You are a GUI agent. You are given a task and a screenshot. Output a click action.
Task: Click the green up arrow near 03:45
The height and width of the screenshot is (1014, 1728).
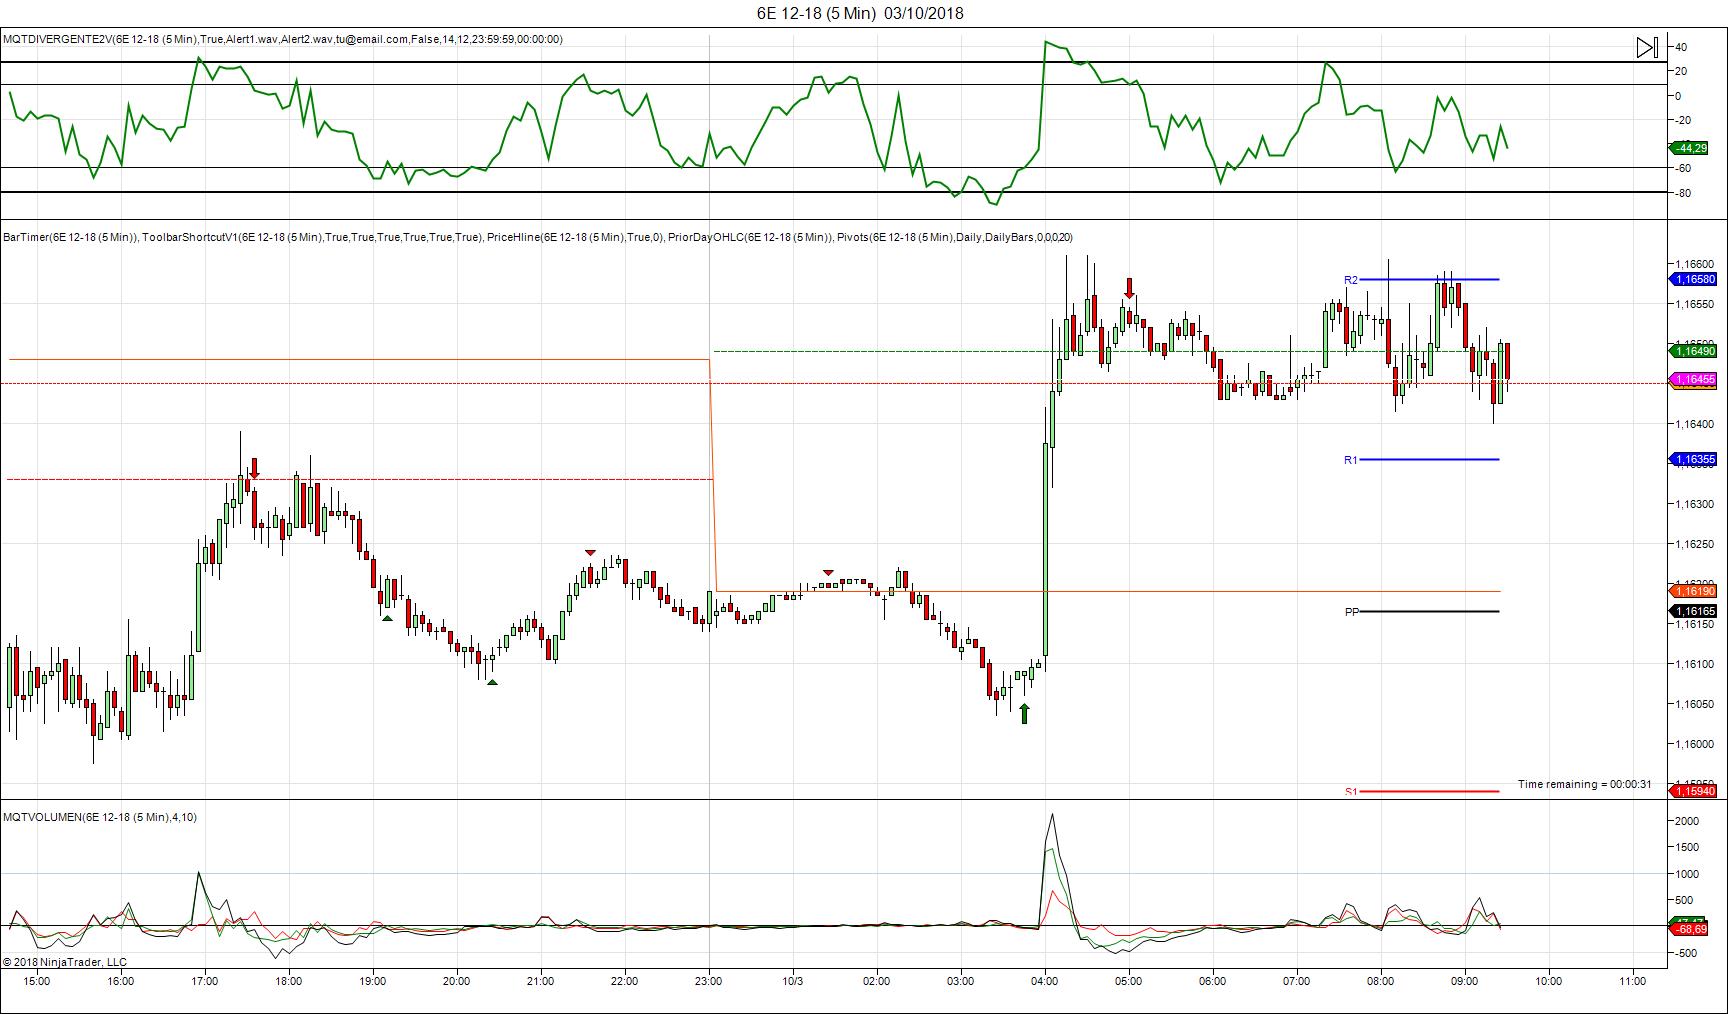1024,713
